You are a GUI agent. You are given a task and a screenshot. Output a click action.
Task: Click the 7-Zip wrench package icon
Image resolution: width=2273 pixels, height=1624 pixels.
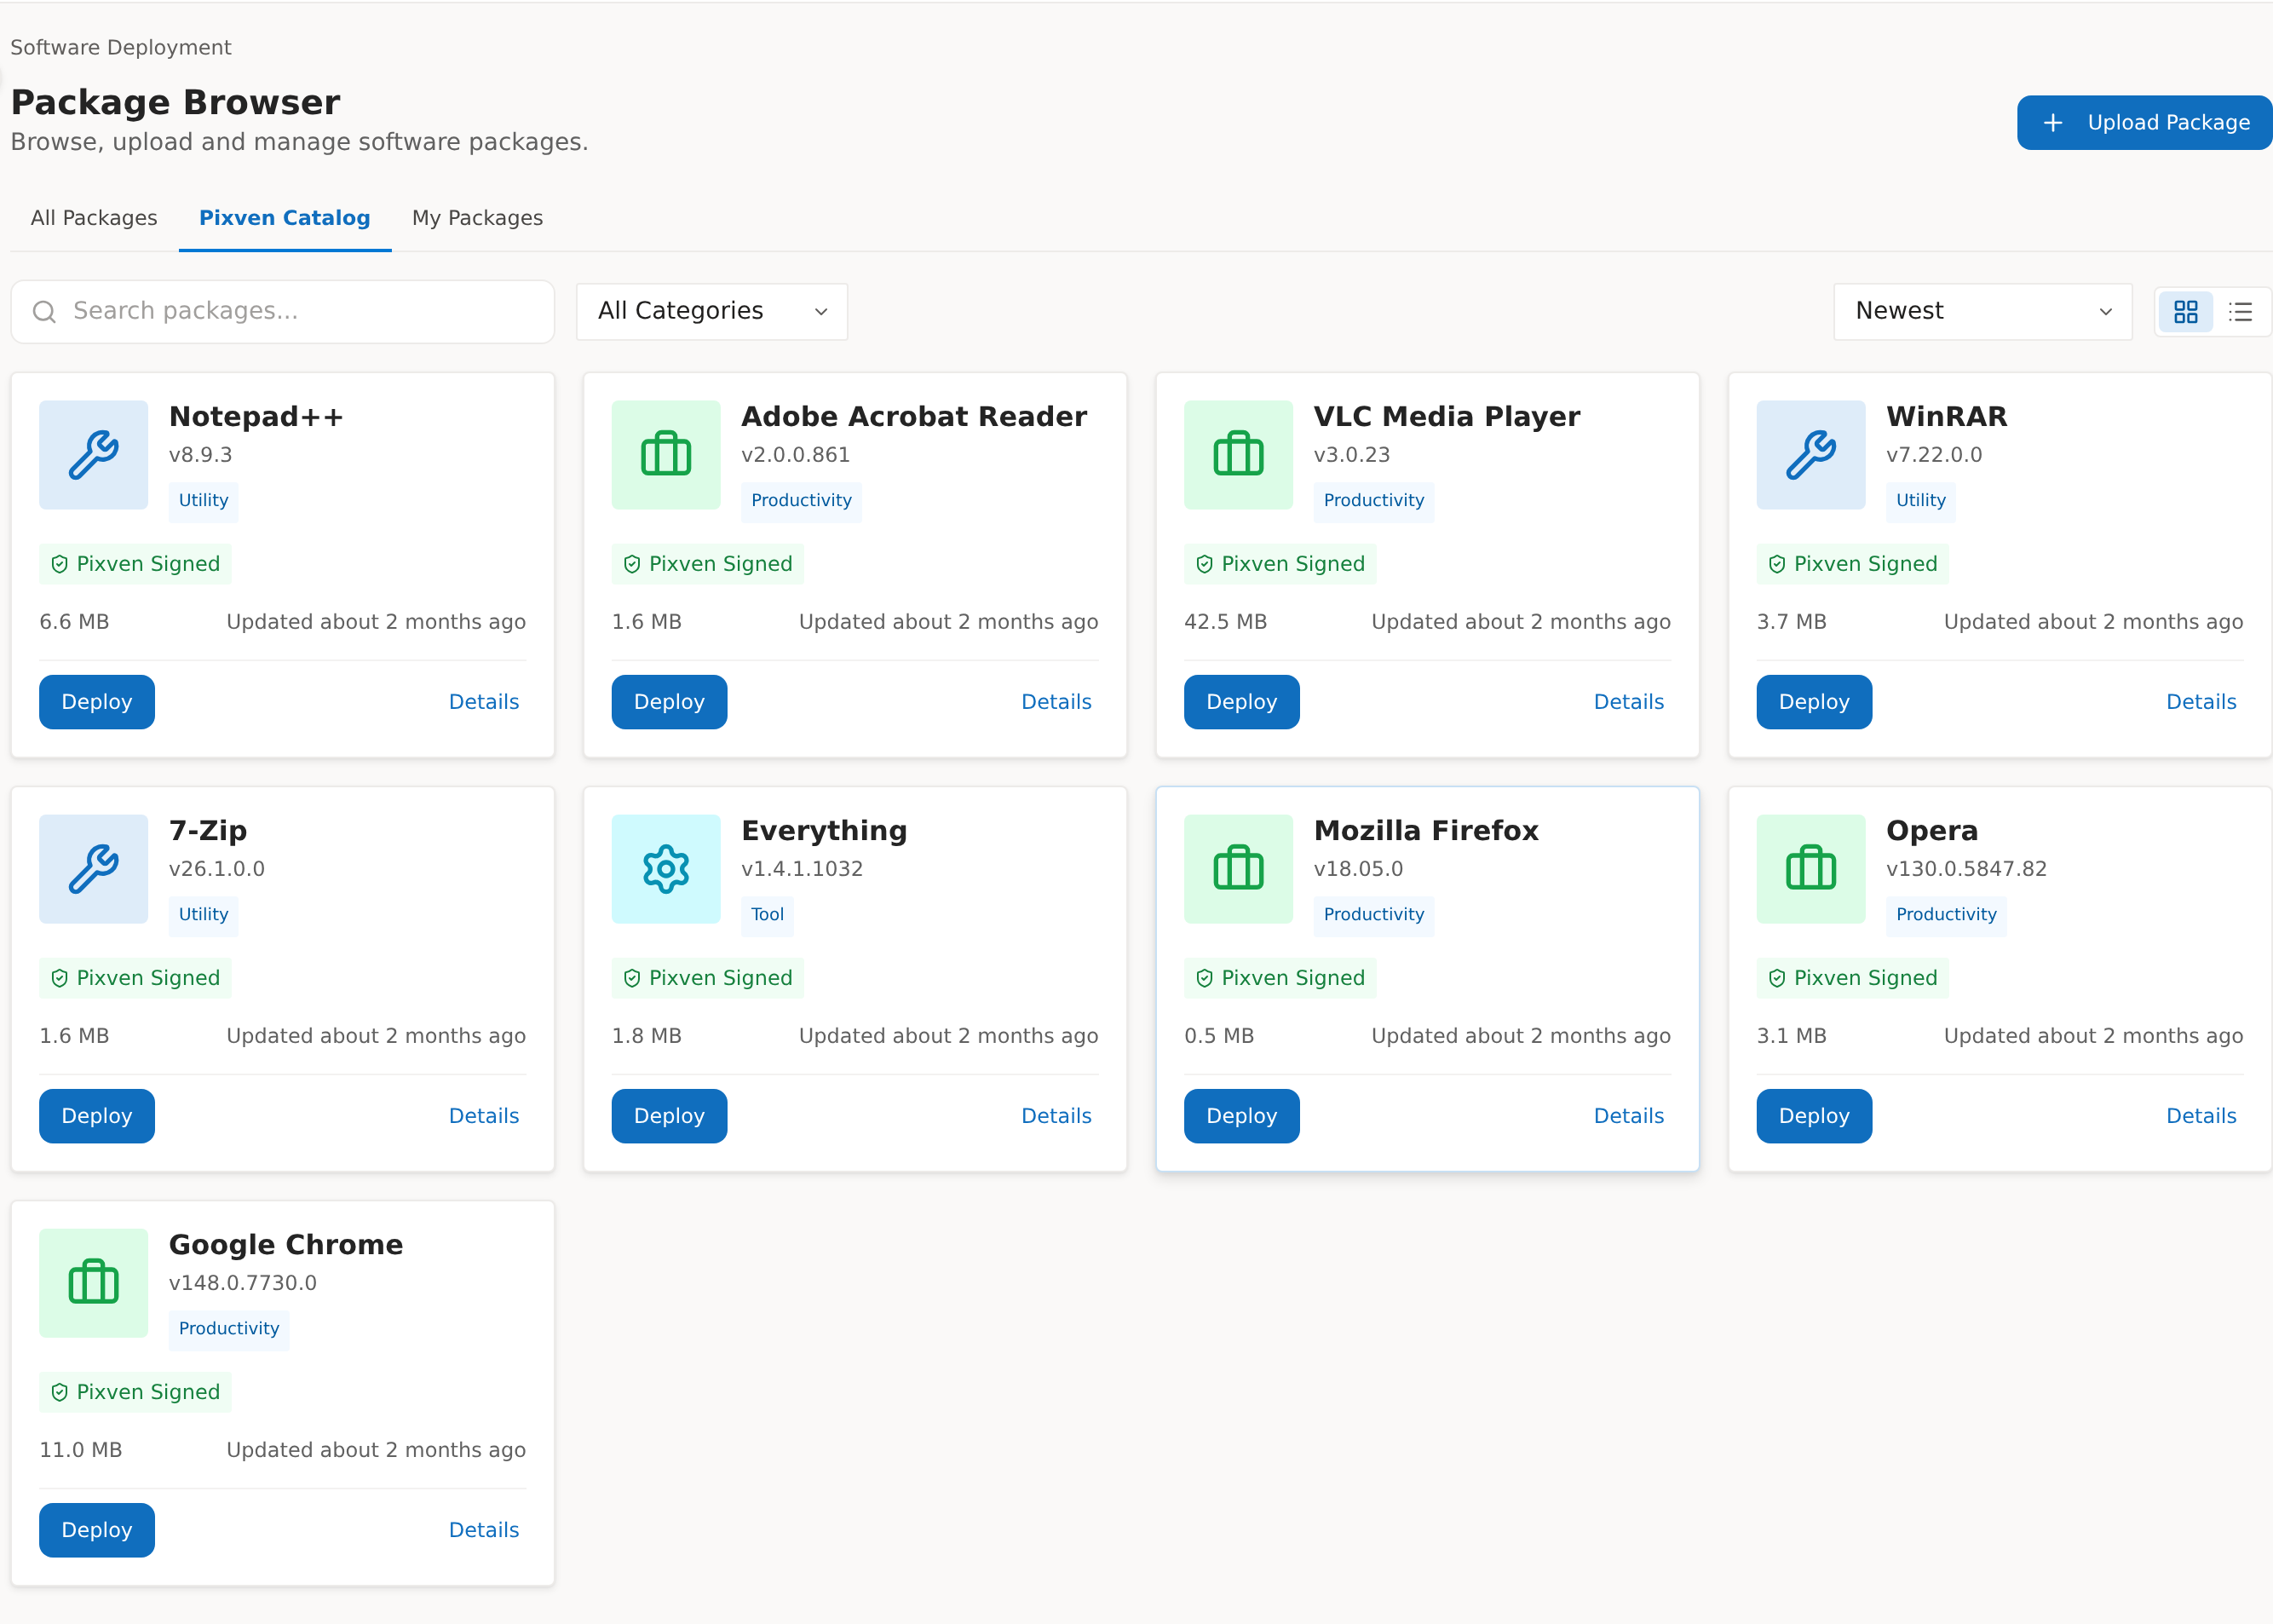[x=93, y=869]
